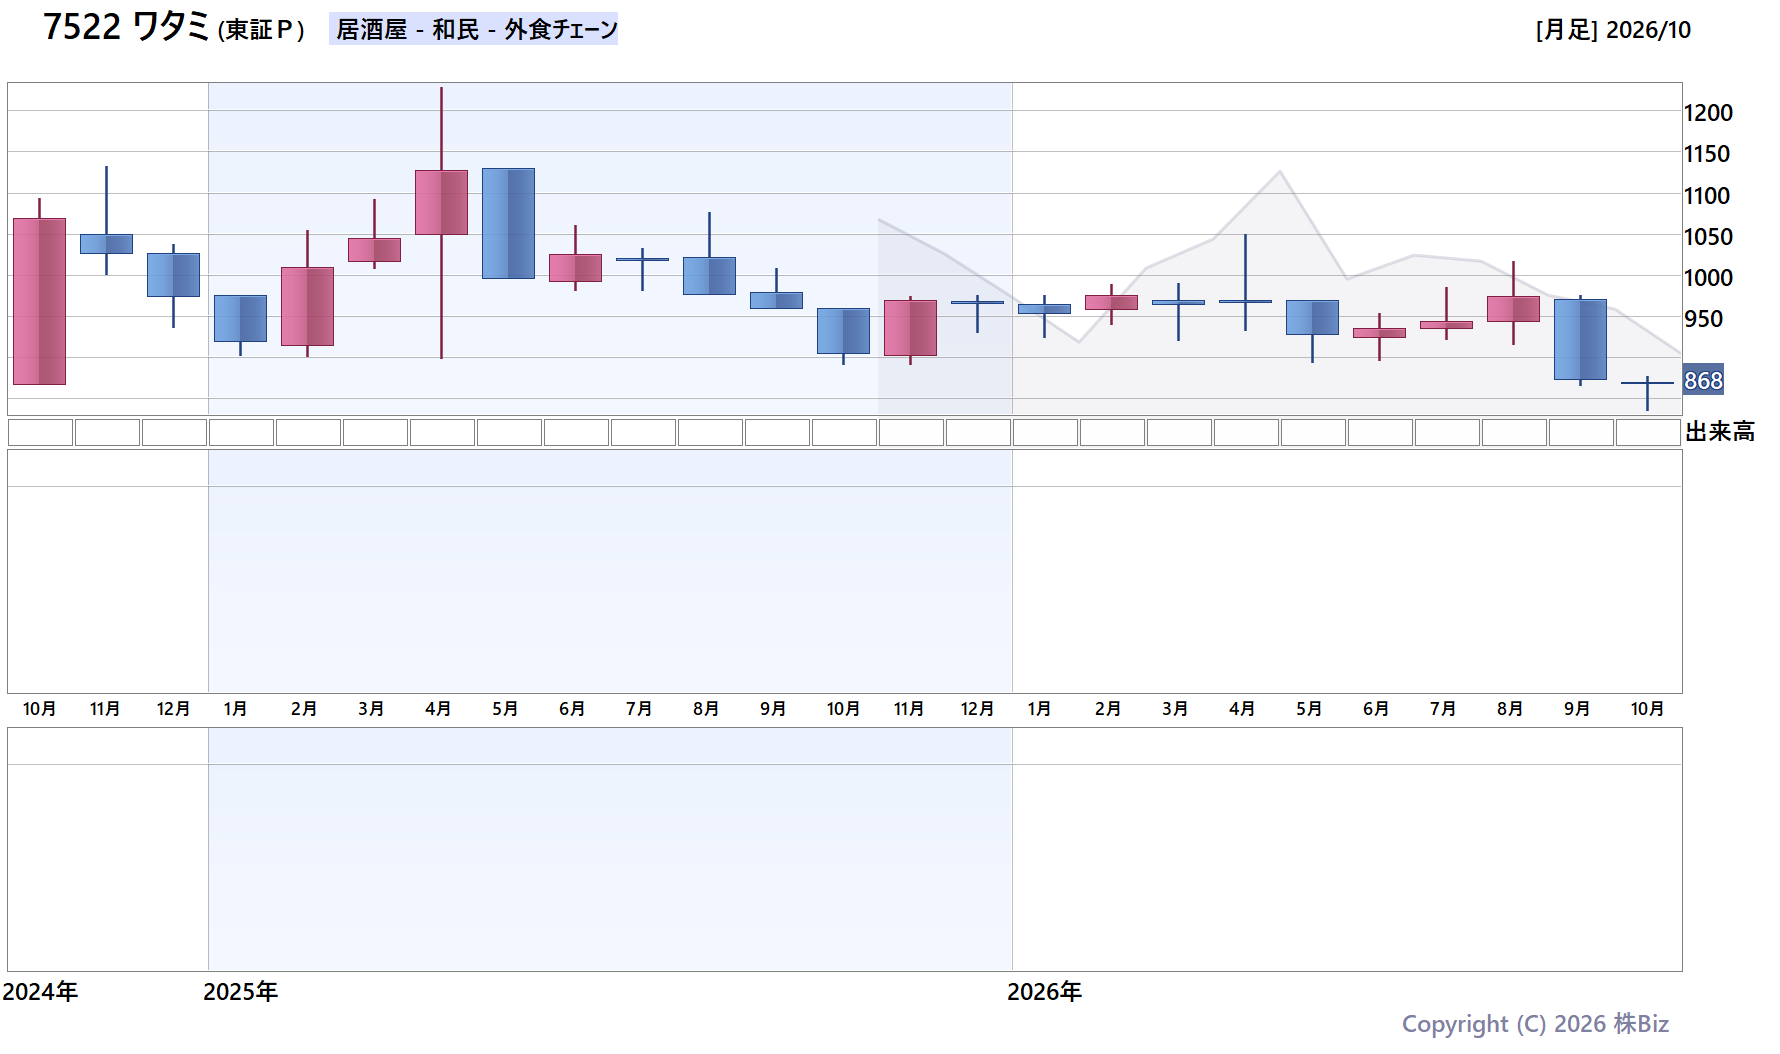This screenshot has width=1780, height=1054.
Task: Click the 4月 label under 2025
Action: (438, 709)
